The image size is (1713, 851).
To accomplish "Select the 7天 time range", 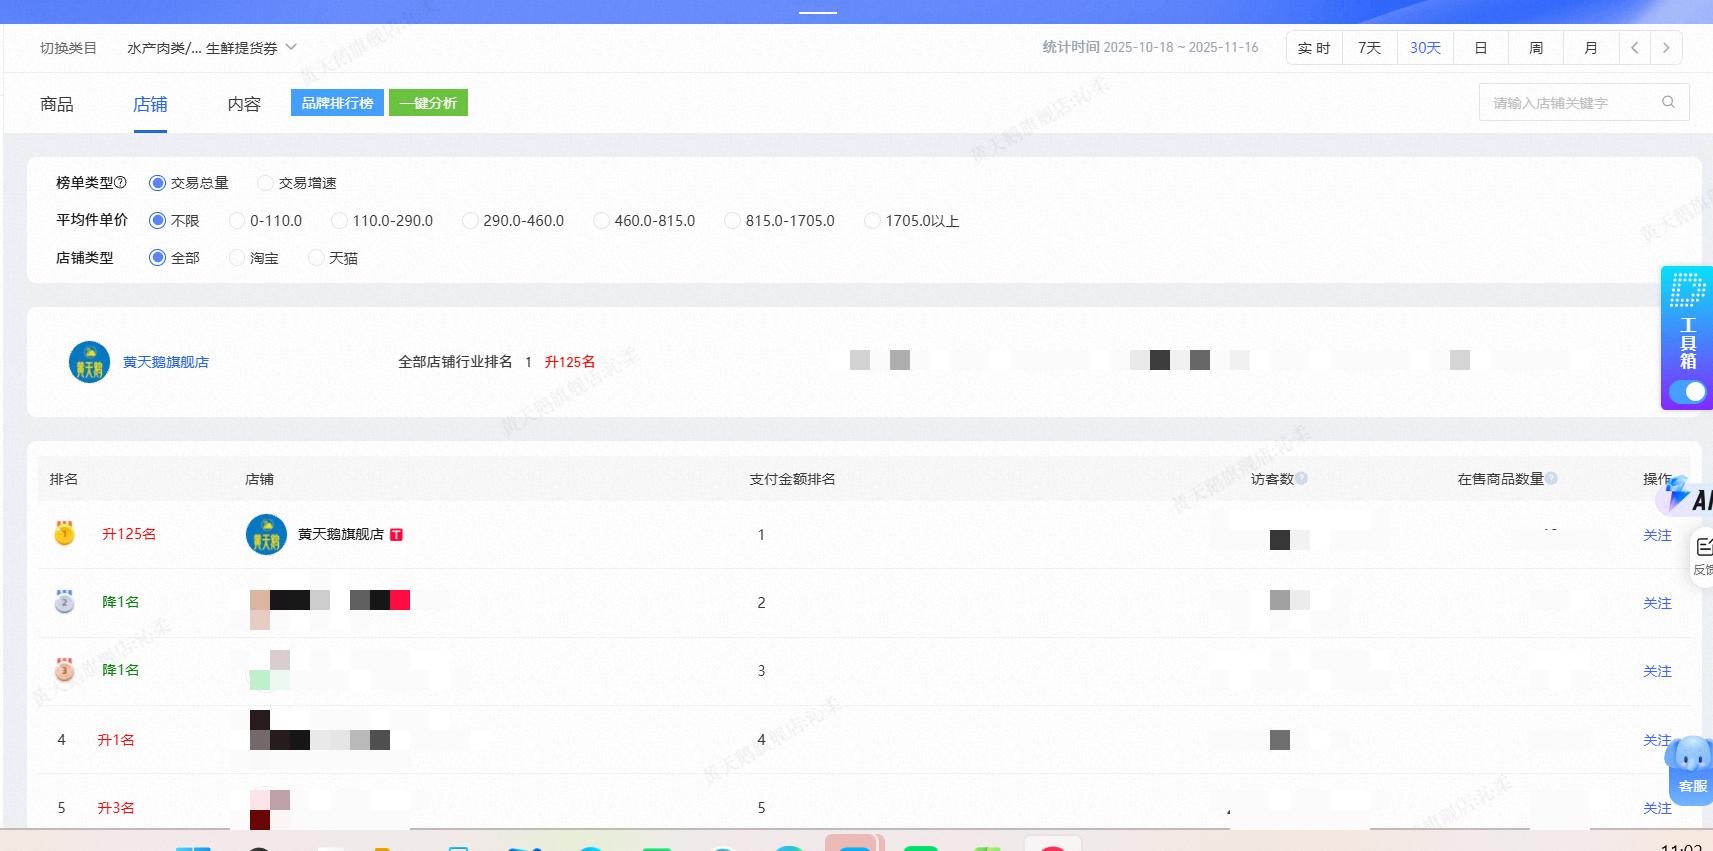I will point(1369,48).
